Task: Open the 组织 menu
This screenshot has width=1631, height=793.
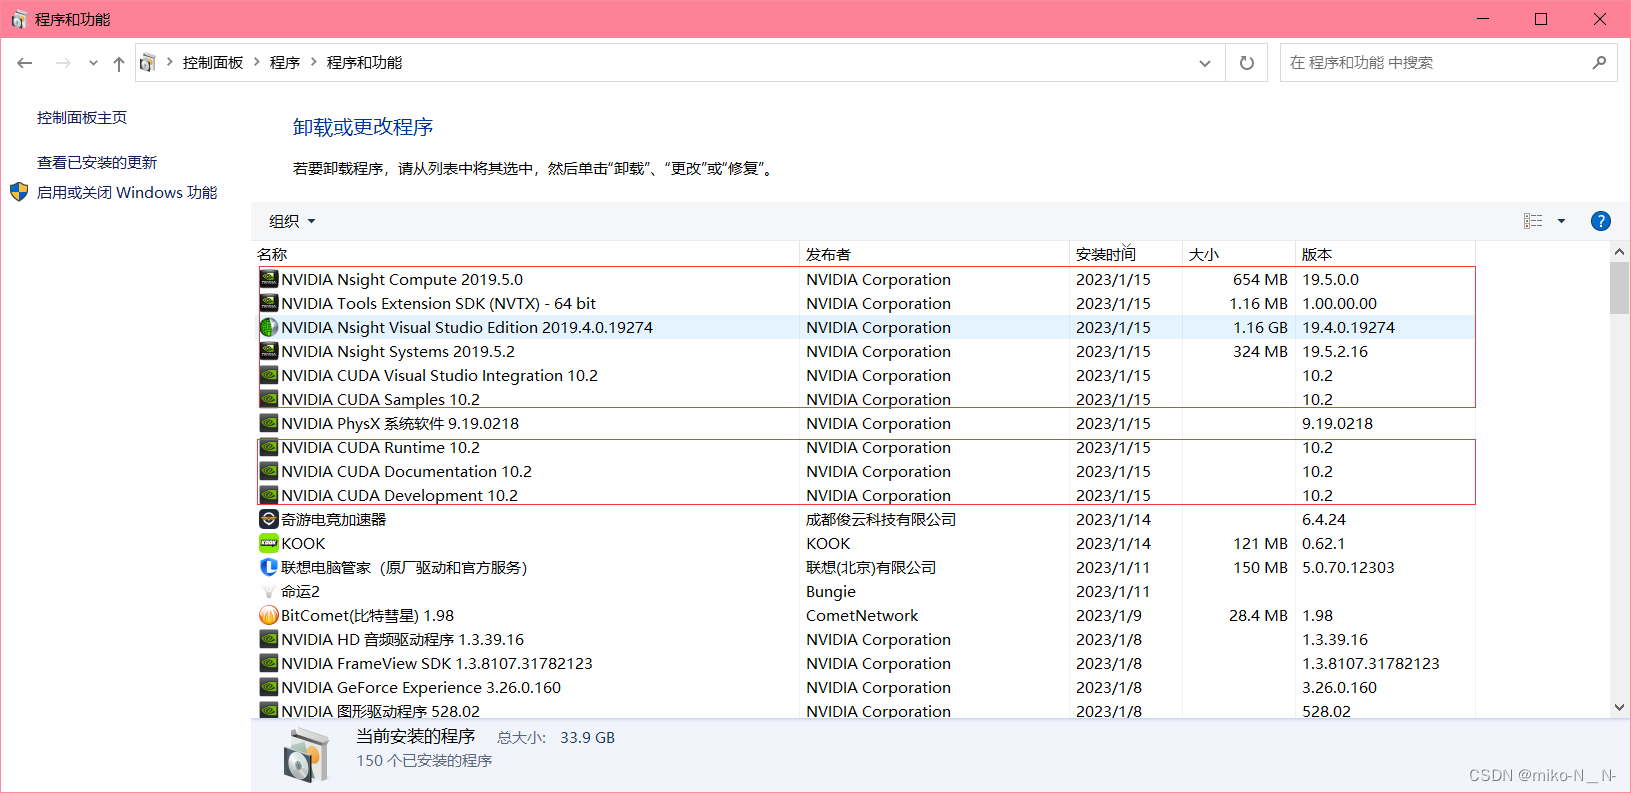Action: pos(291,221)
